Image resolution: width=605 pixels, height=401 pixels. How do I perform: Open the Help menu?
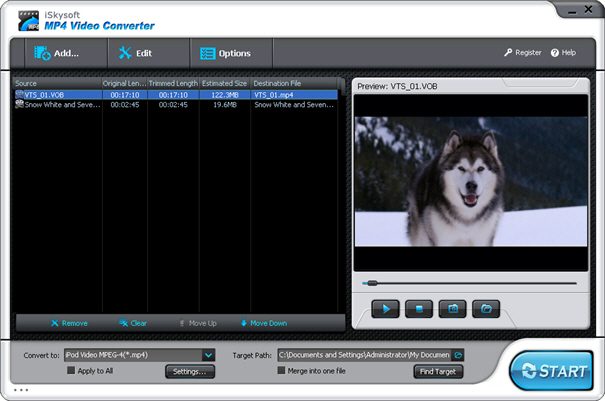click(x=563, y=52)
